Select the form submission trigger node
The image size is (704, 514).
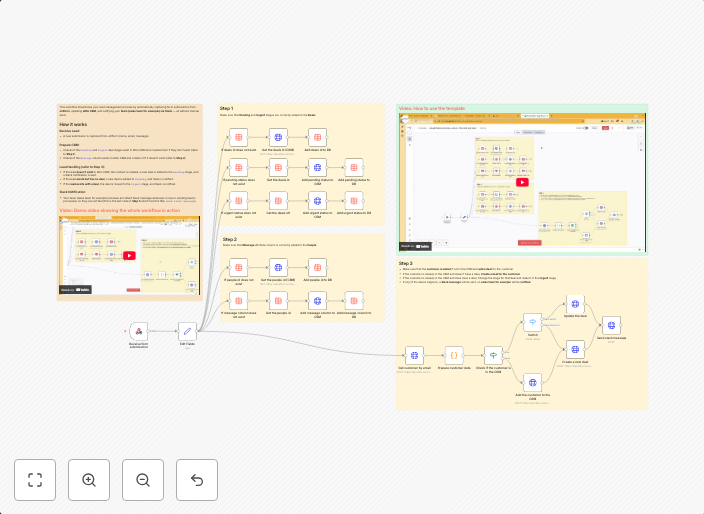140,331
